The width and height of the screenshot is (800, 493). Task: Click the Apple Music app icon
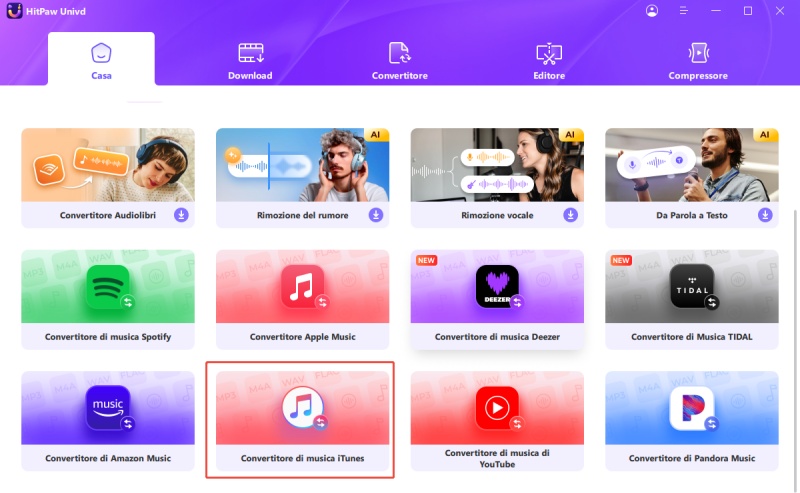tap(303, 286)
